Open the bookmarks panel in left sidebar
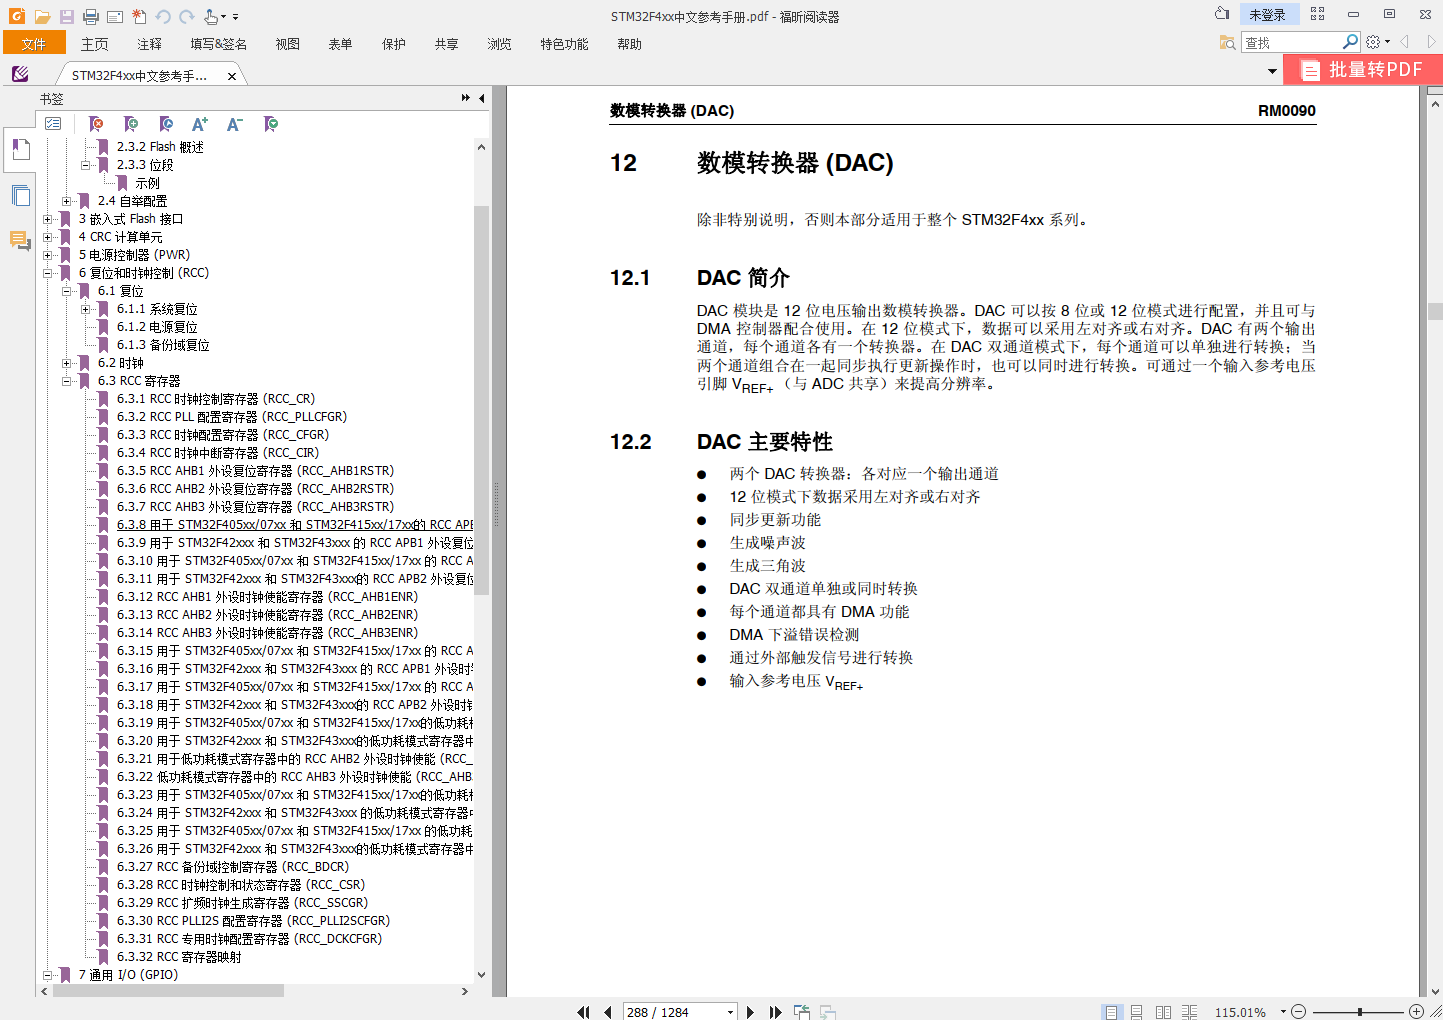This screenshot has height=1020, width=1443. tap(20, 151)
